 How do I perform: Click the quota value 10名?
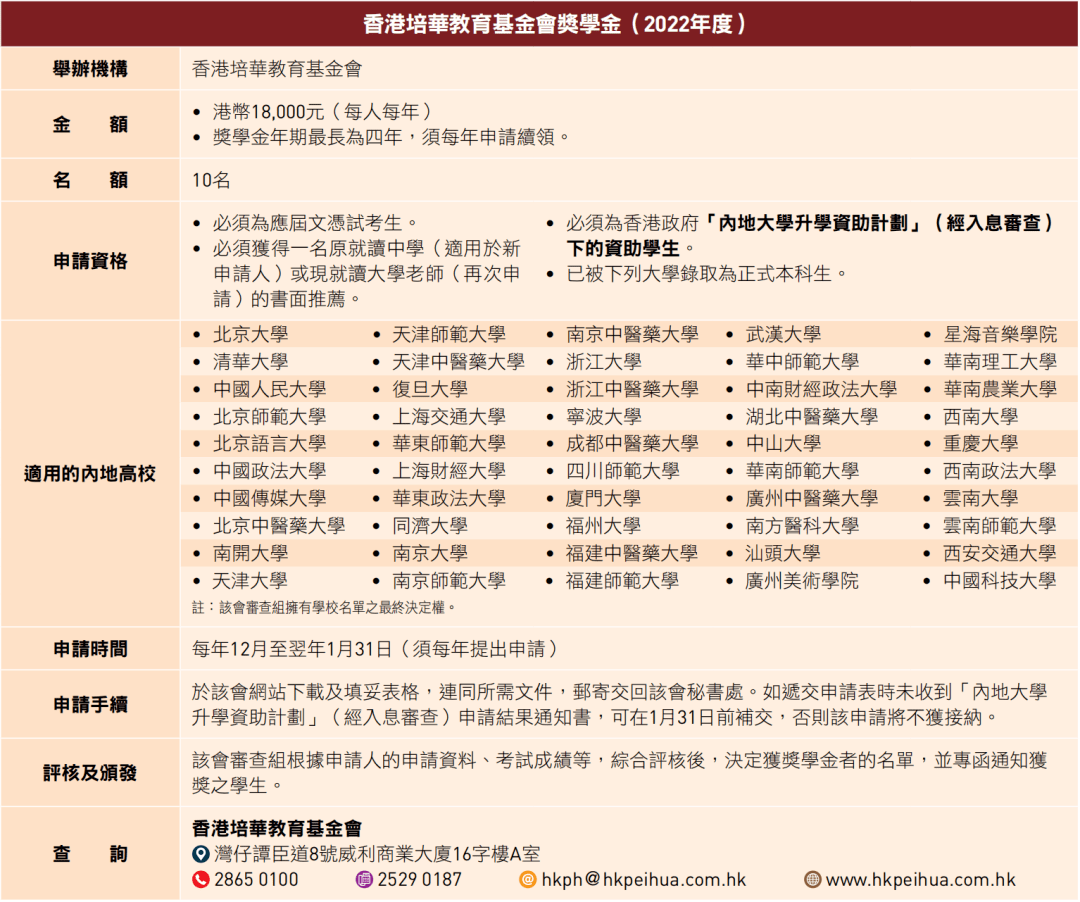coord(211,180)
